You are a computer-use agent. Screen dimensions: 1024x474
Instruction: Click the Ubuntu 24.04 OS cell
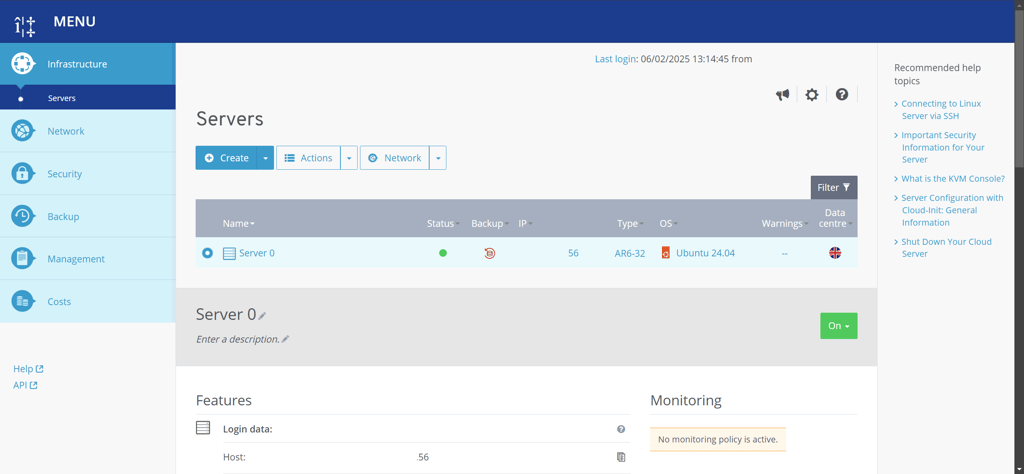[705, 253]
